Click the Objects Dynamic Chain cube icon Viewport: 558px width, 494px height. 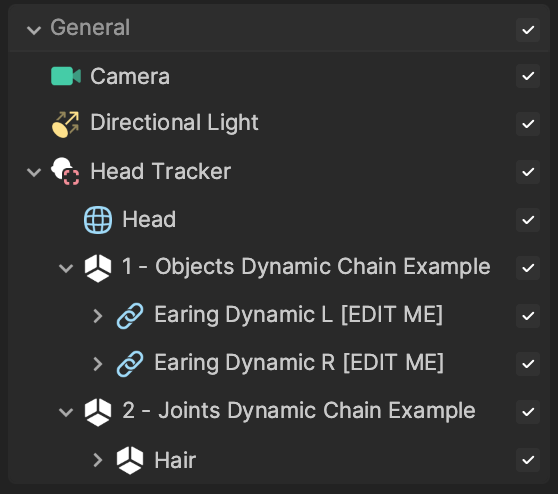tap(98, 268)
